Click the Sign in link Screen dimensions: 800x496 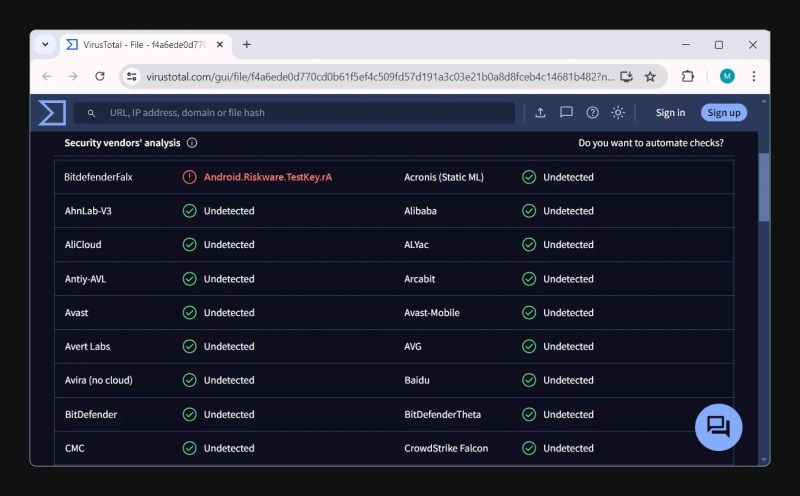pos(670,113)
